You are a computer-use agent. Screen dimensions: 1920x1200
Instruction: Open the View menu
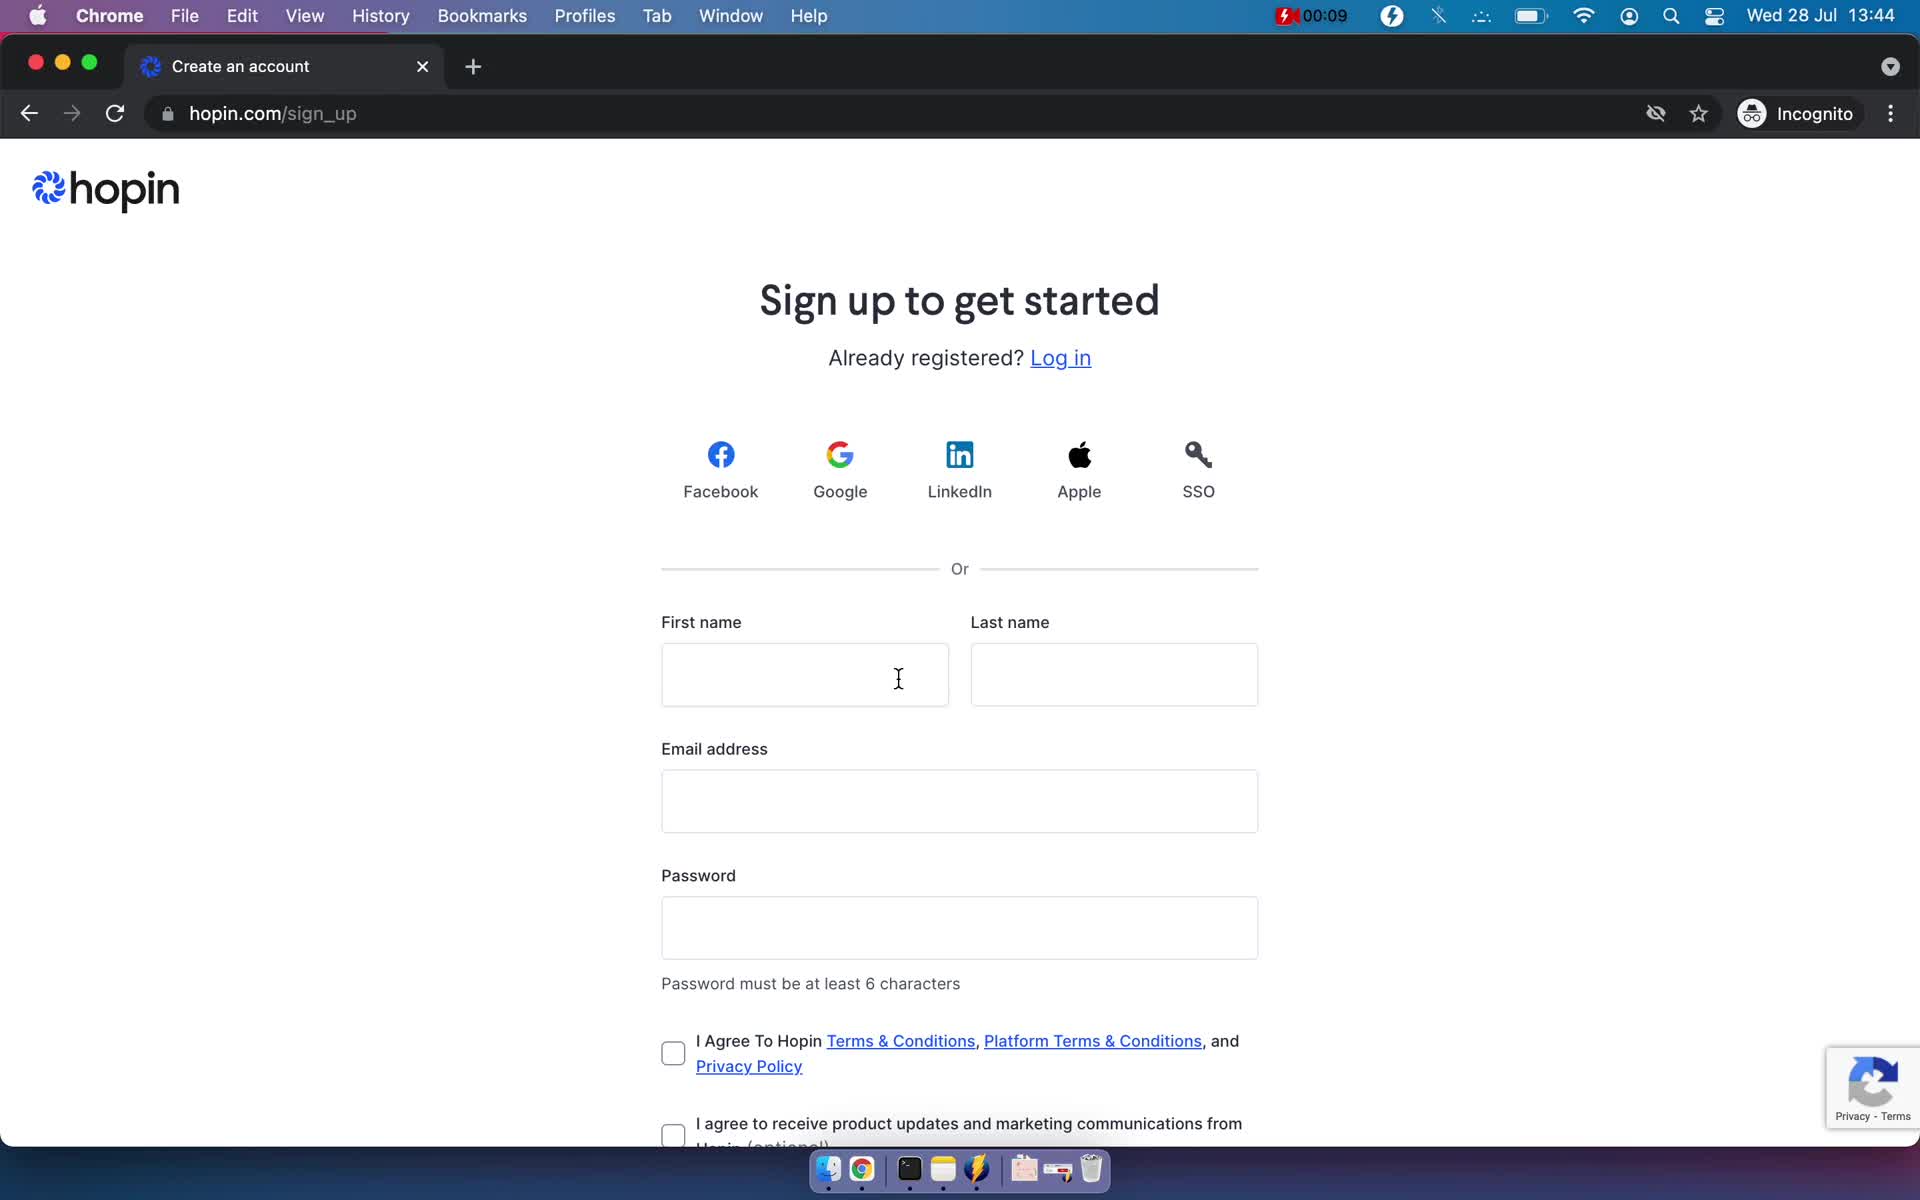click(x=304, y=16)
